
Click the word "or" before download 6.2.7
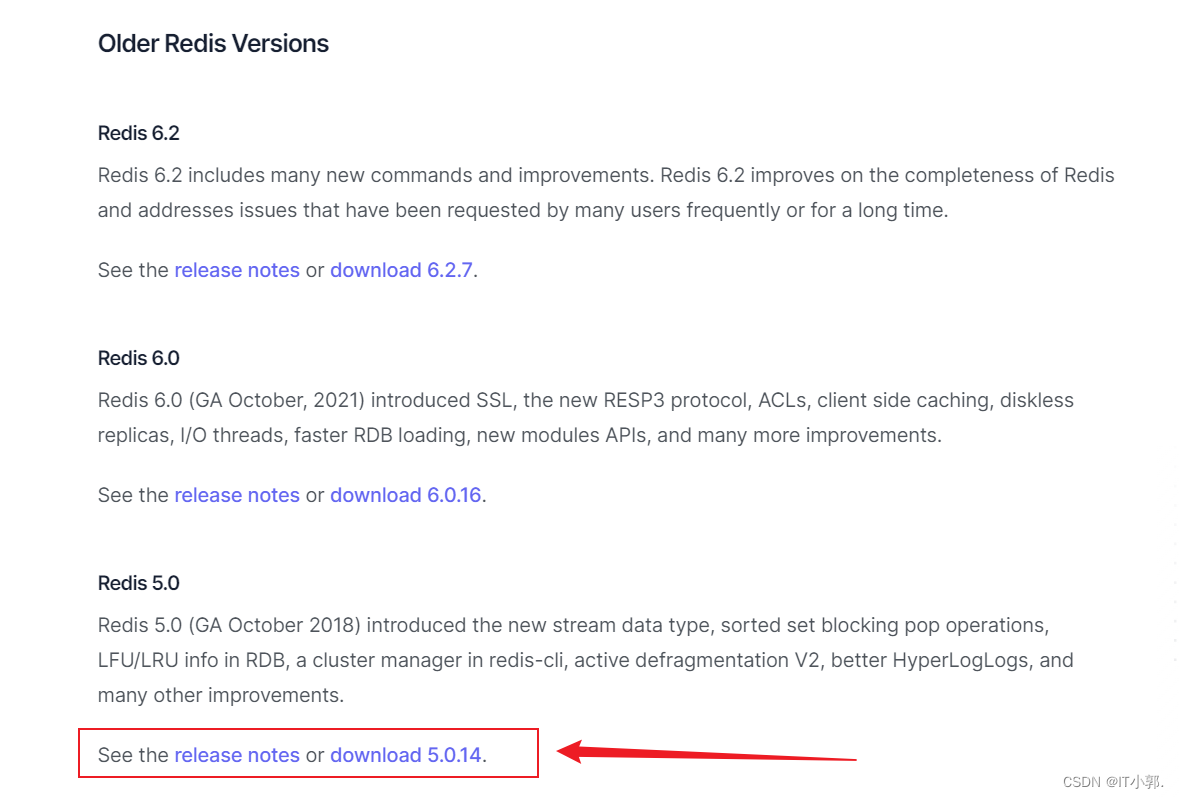coord(315,270)
